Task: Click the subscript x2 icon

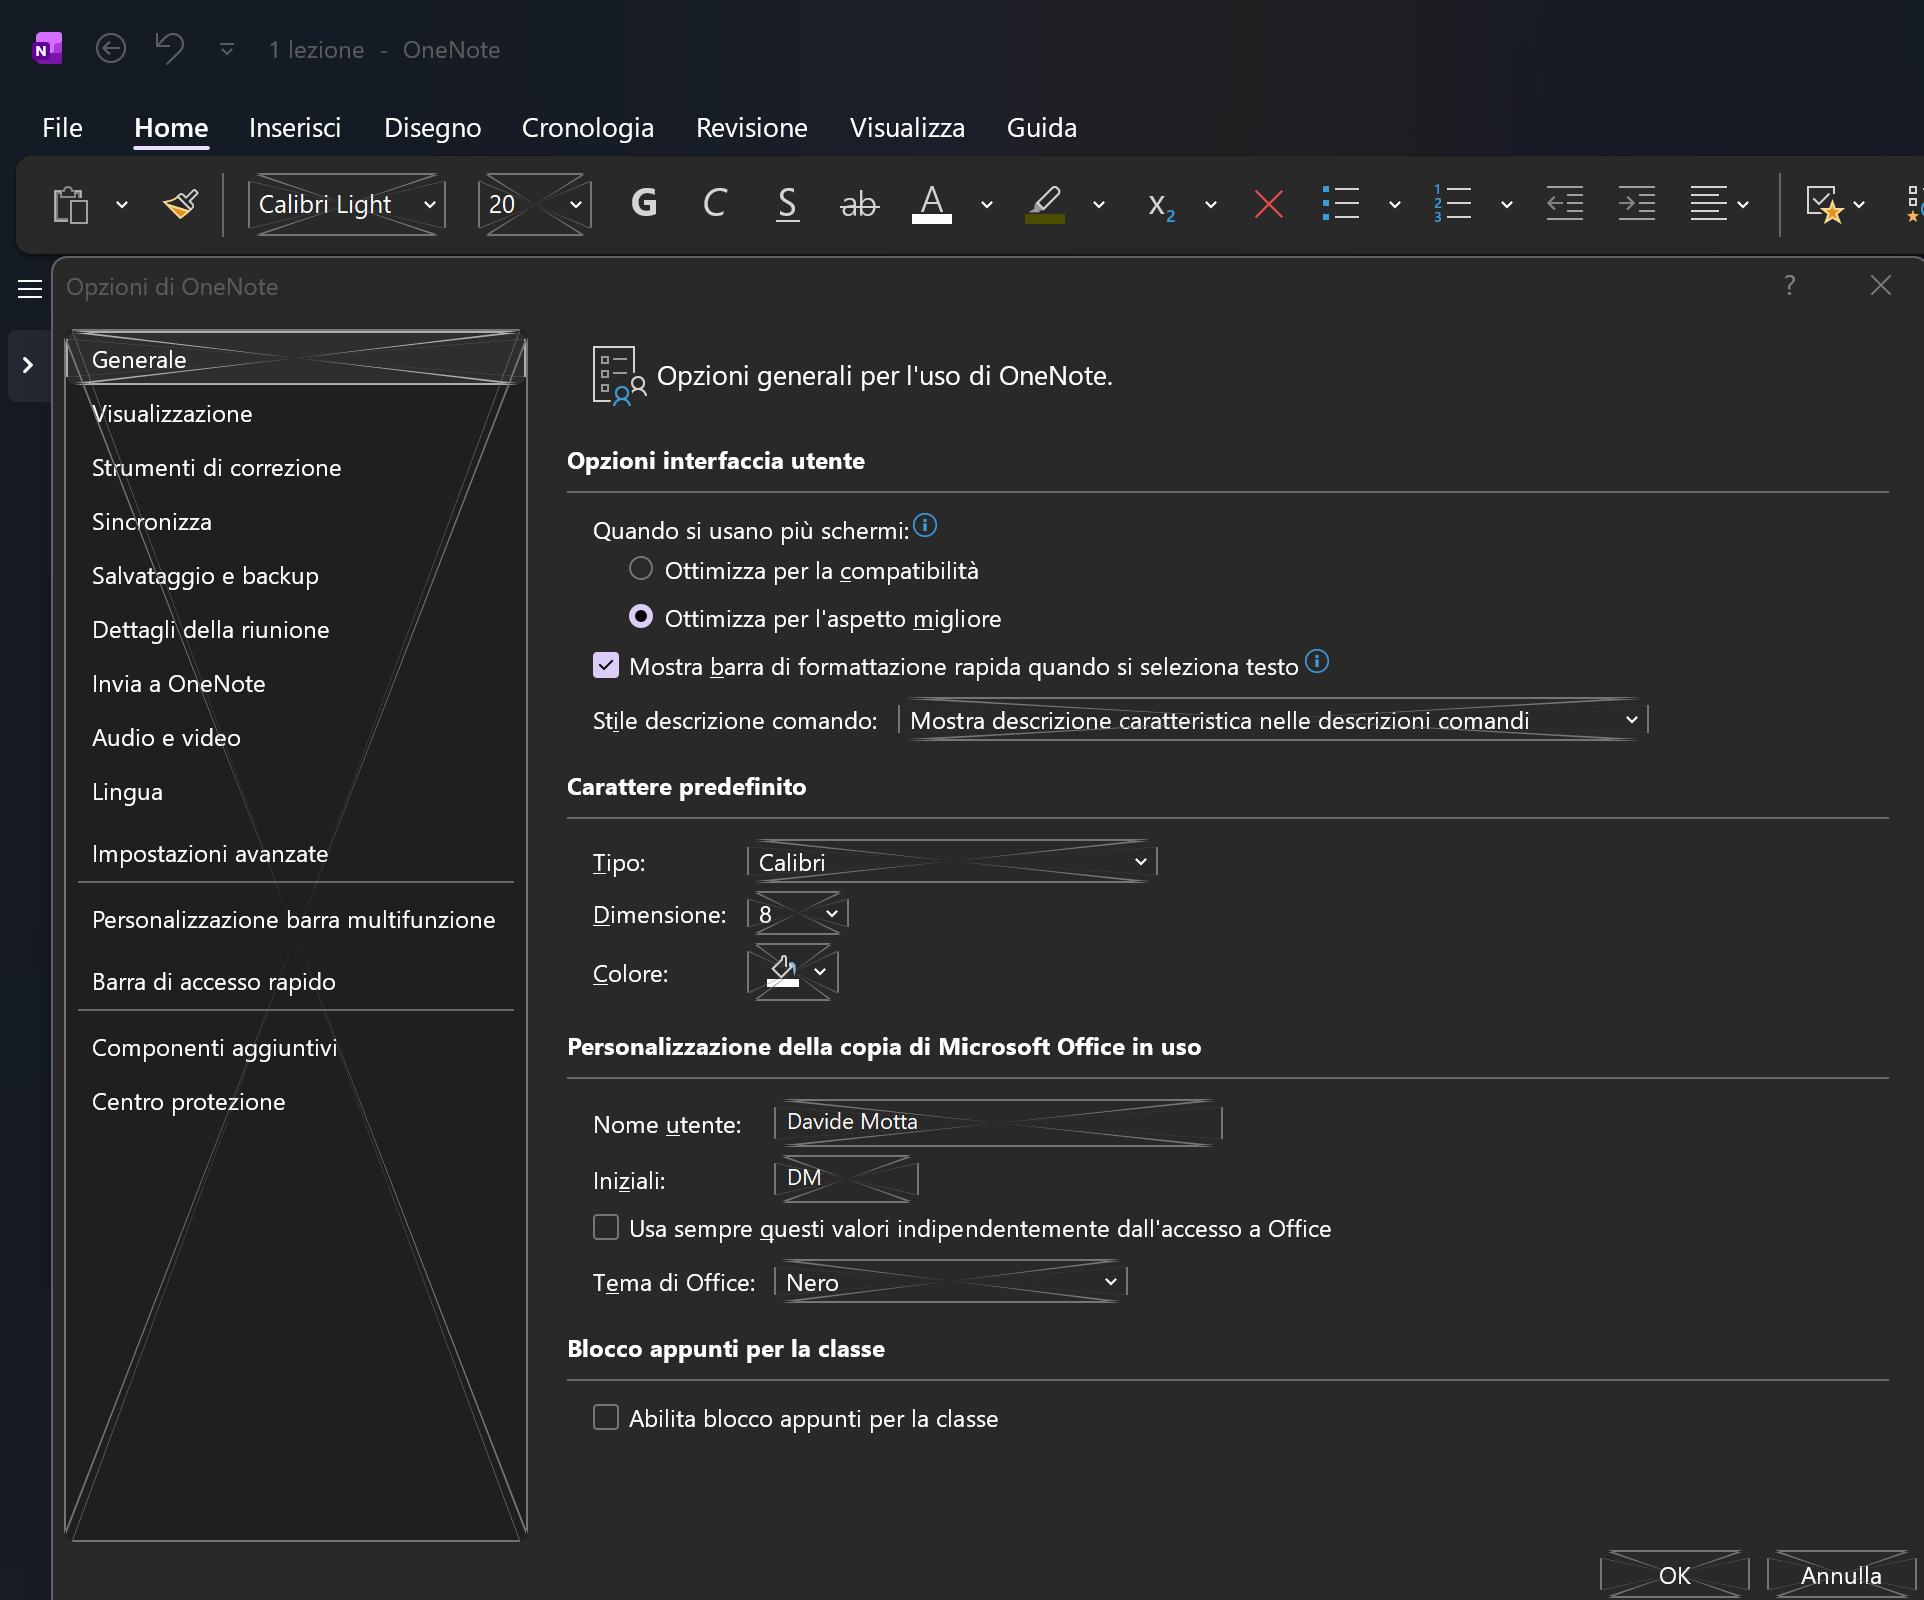Action: coord(1160,205)
